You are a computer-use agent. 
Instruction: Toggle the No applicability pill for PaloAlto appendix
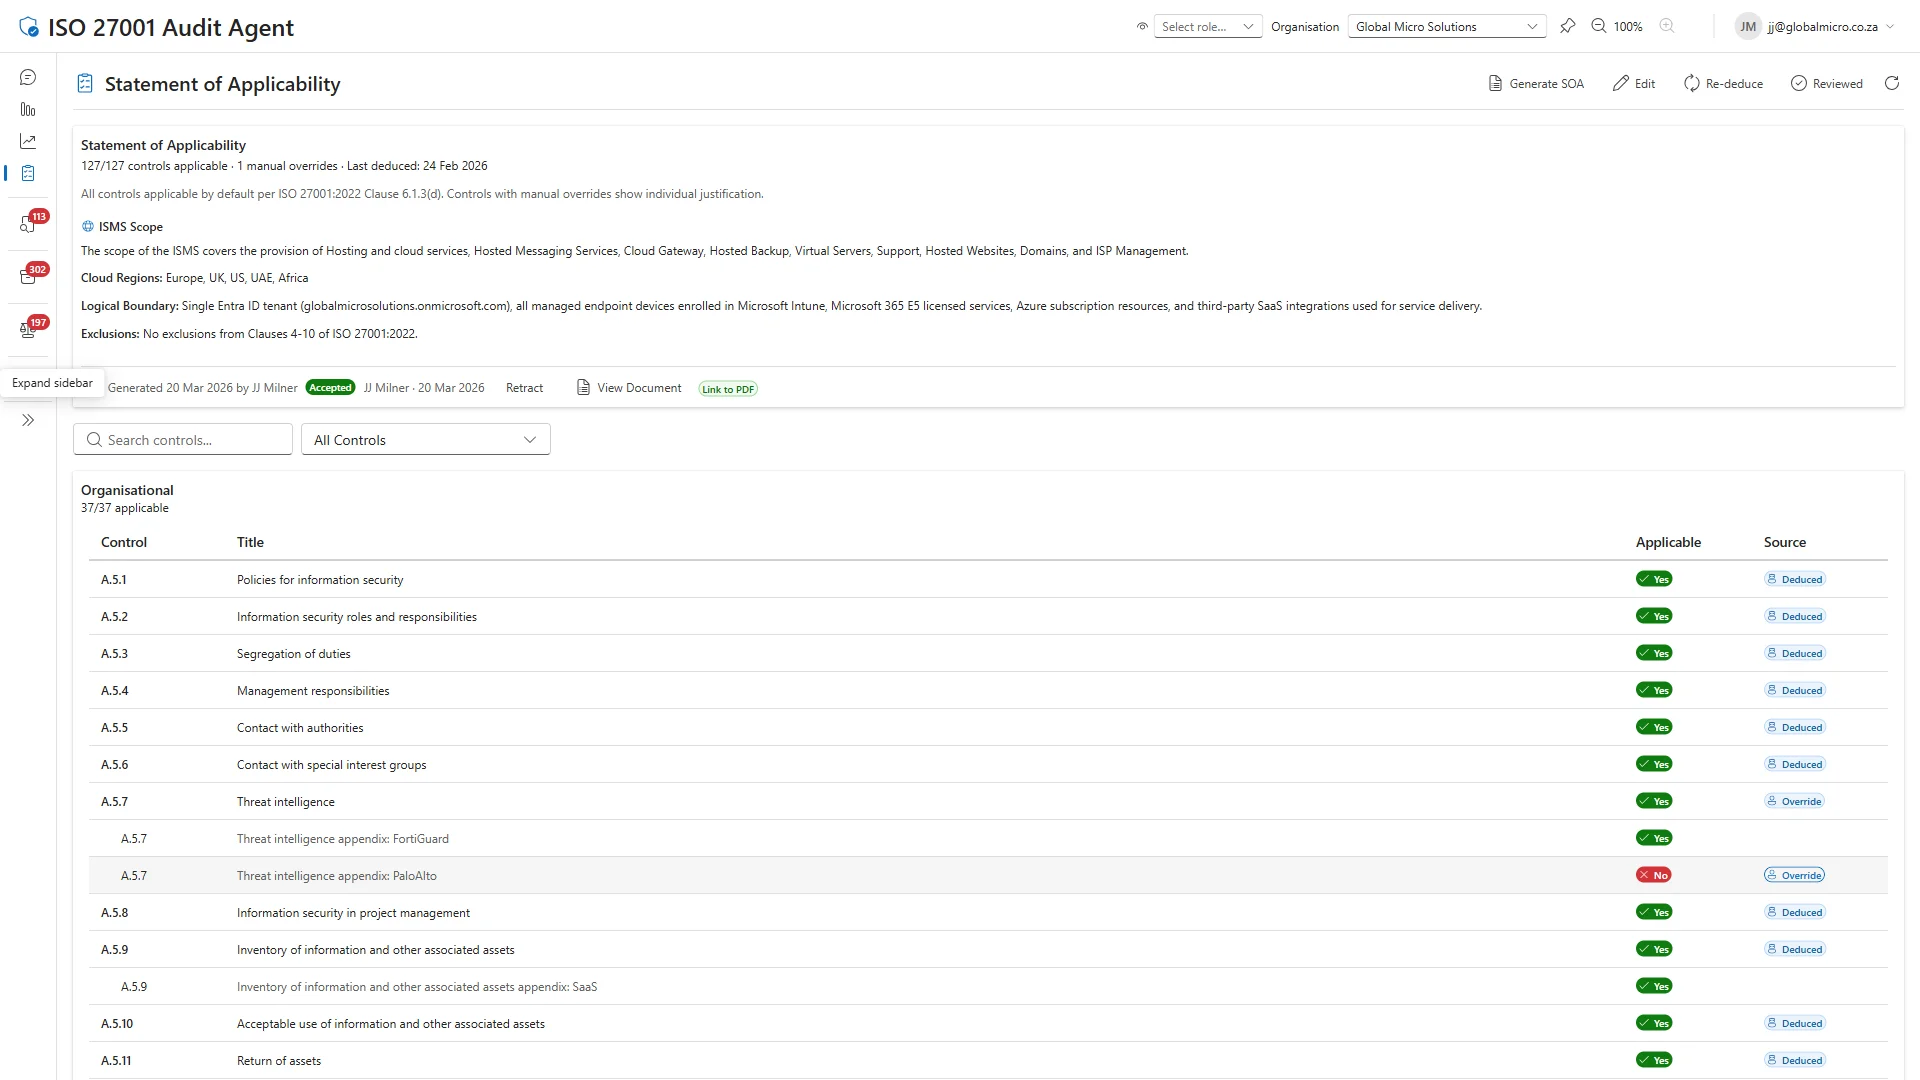(x=1653, y=875)
